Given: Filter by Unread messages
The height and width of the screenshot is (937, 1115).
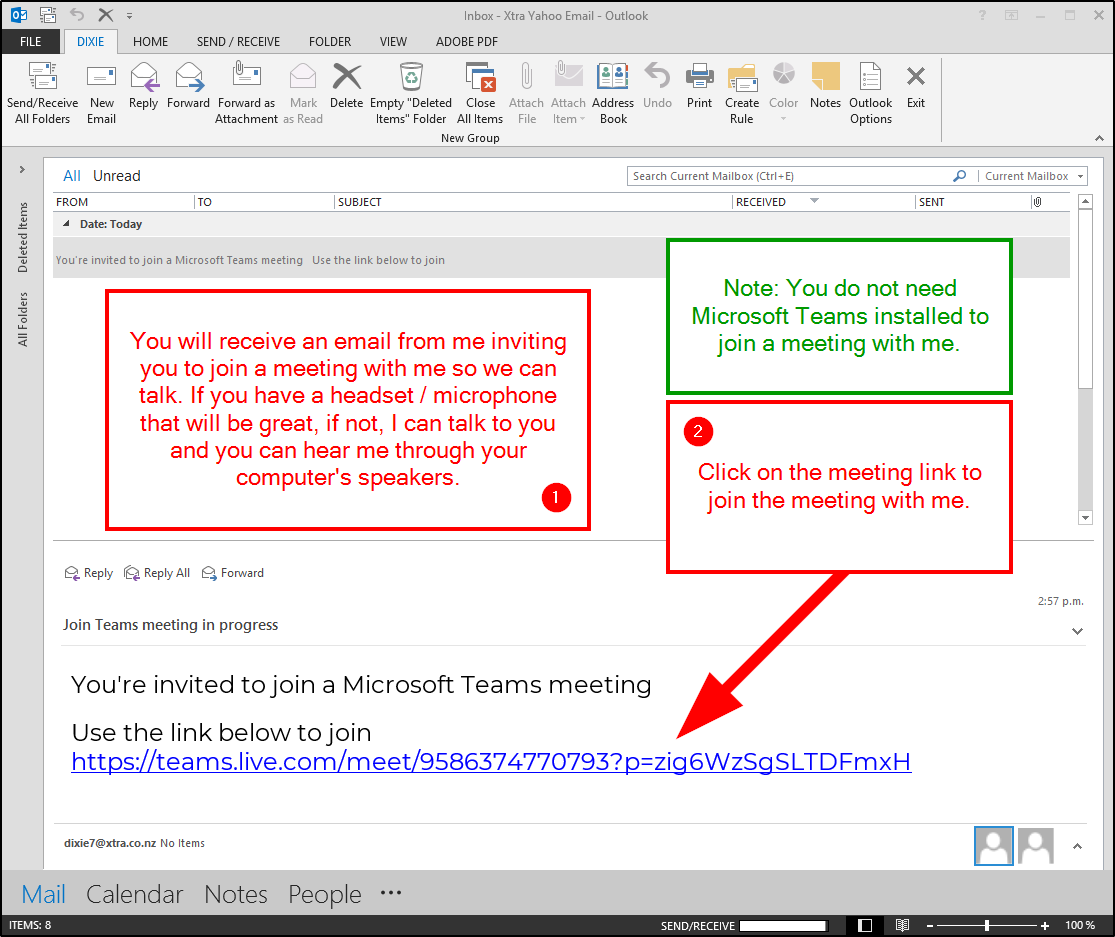Looking at the screenshot, I should tap(117, 176).
